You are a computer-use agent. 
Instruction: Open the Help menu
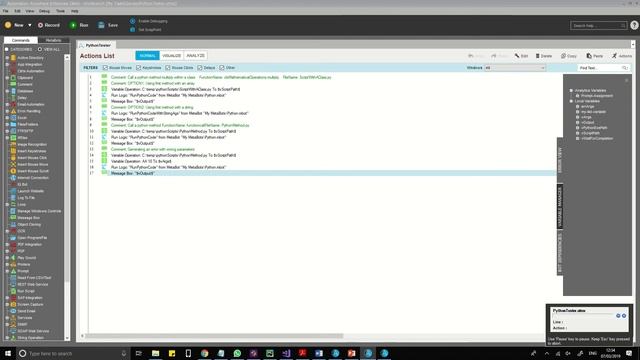click(75, 11)
